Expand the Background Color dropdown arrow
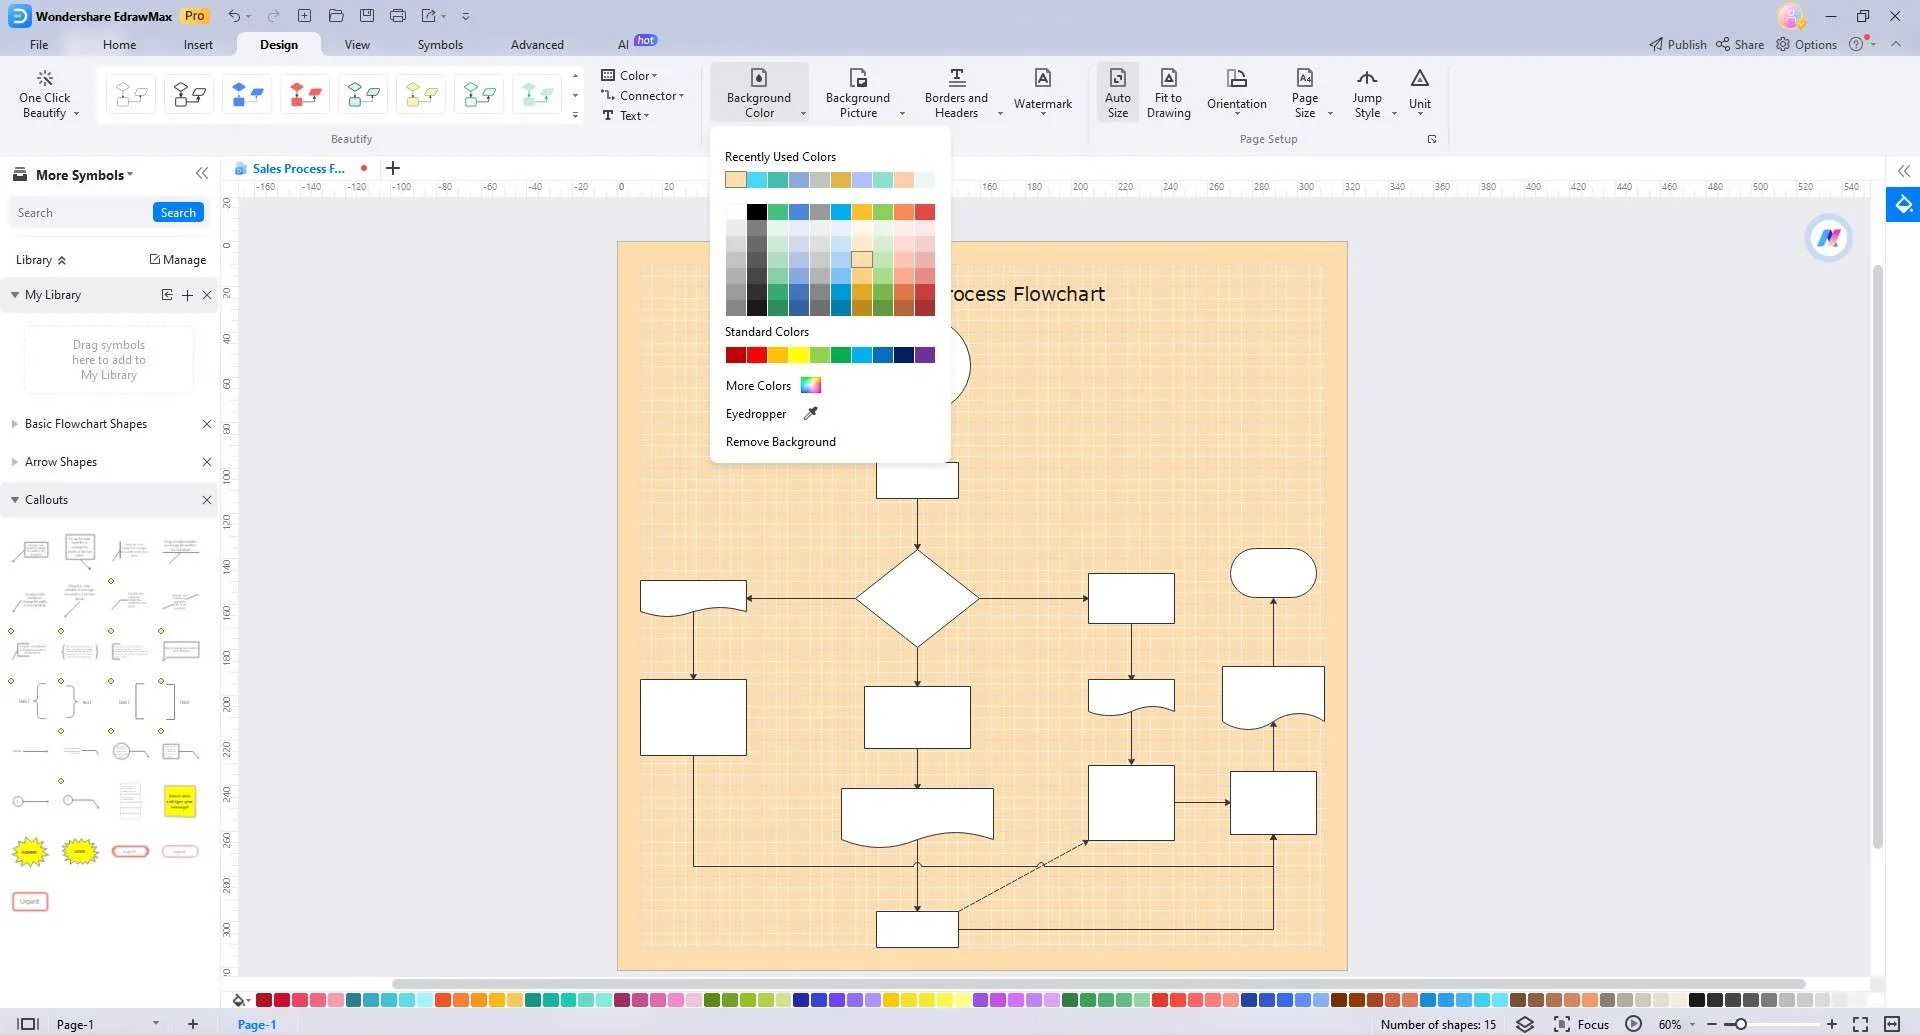1920x1035 pixels. tap(803, 113)
